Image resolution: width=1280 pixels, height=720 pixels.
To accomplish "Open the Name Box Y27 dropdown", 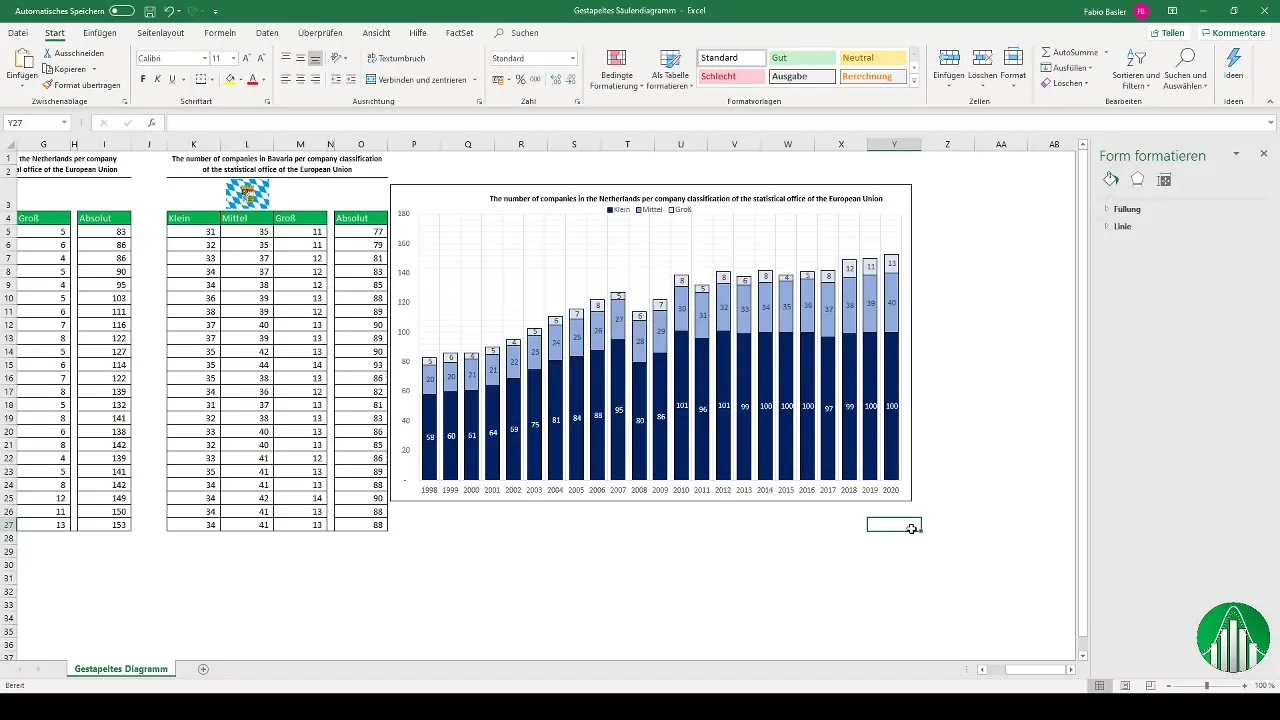I will [x=63, y=123].
